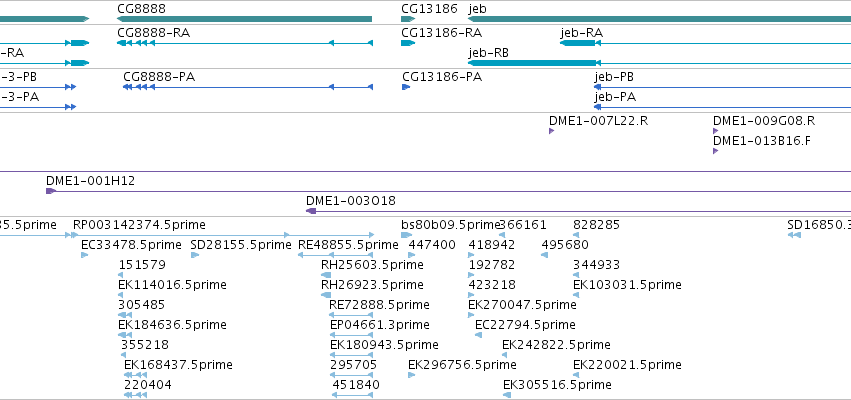Select EST EC33478.5prime label
The width and height of the screenshot is (851, 400).
[131, 245]
